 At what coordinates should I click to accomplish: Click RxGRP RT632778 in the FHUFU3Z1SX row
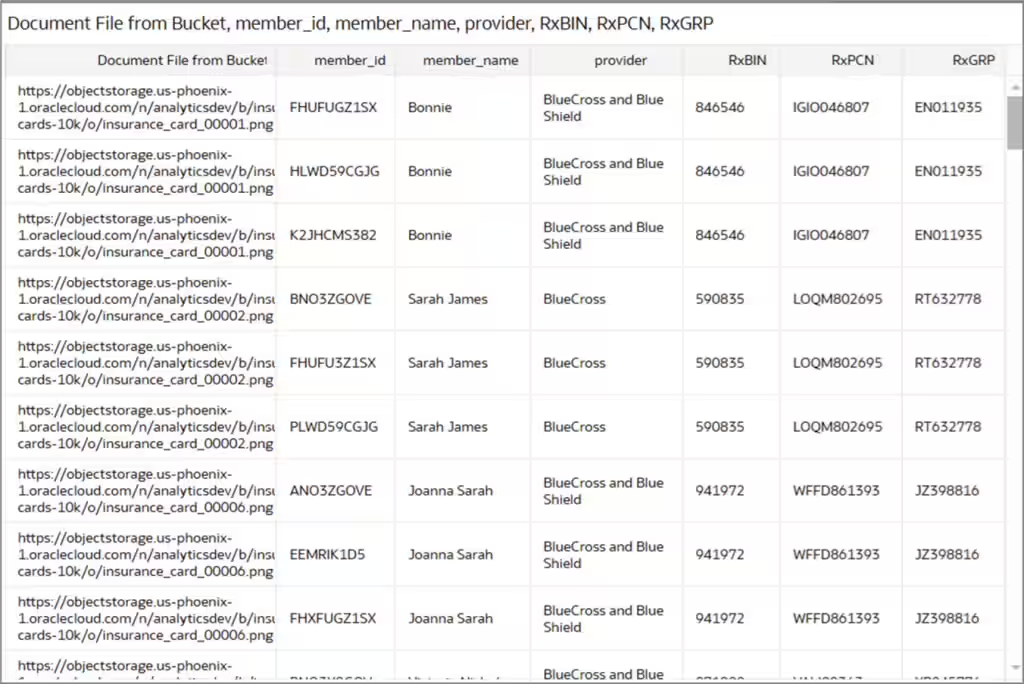click(948, 363)
